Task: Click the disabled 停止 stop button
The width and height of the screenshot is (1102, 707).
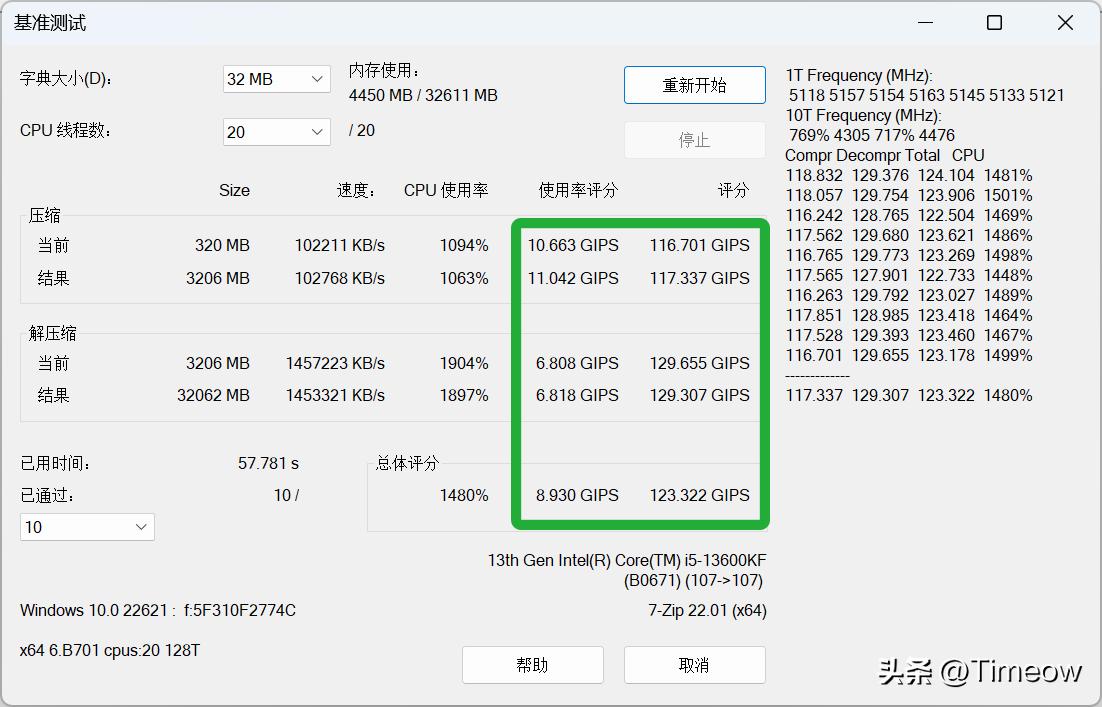Action: 694,140
